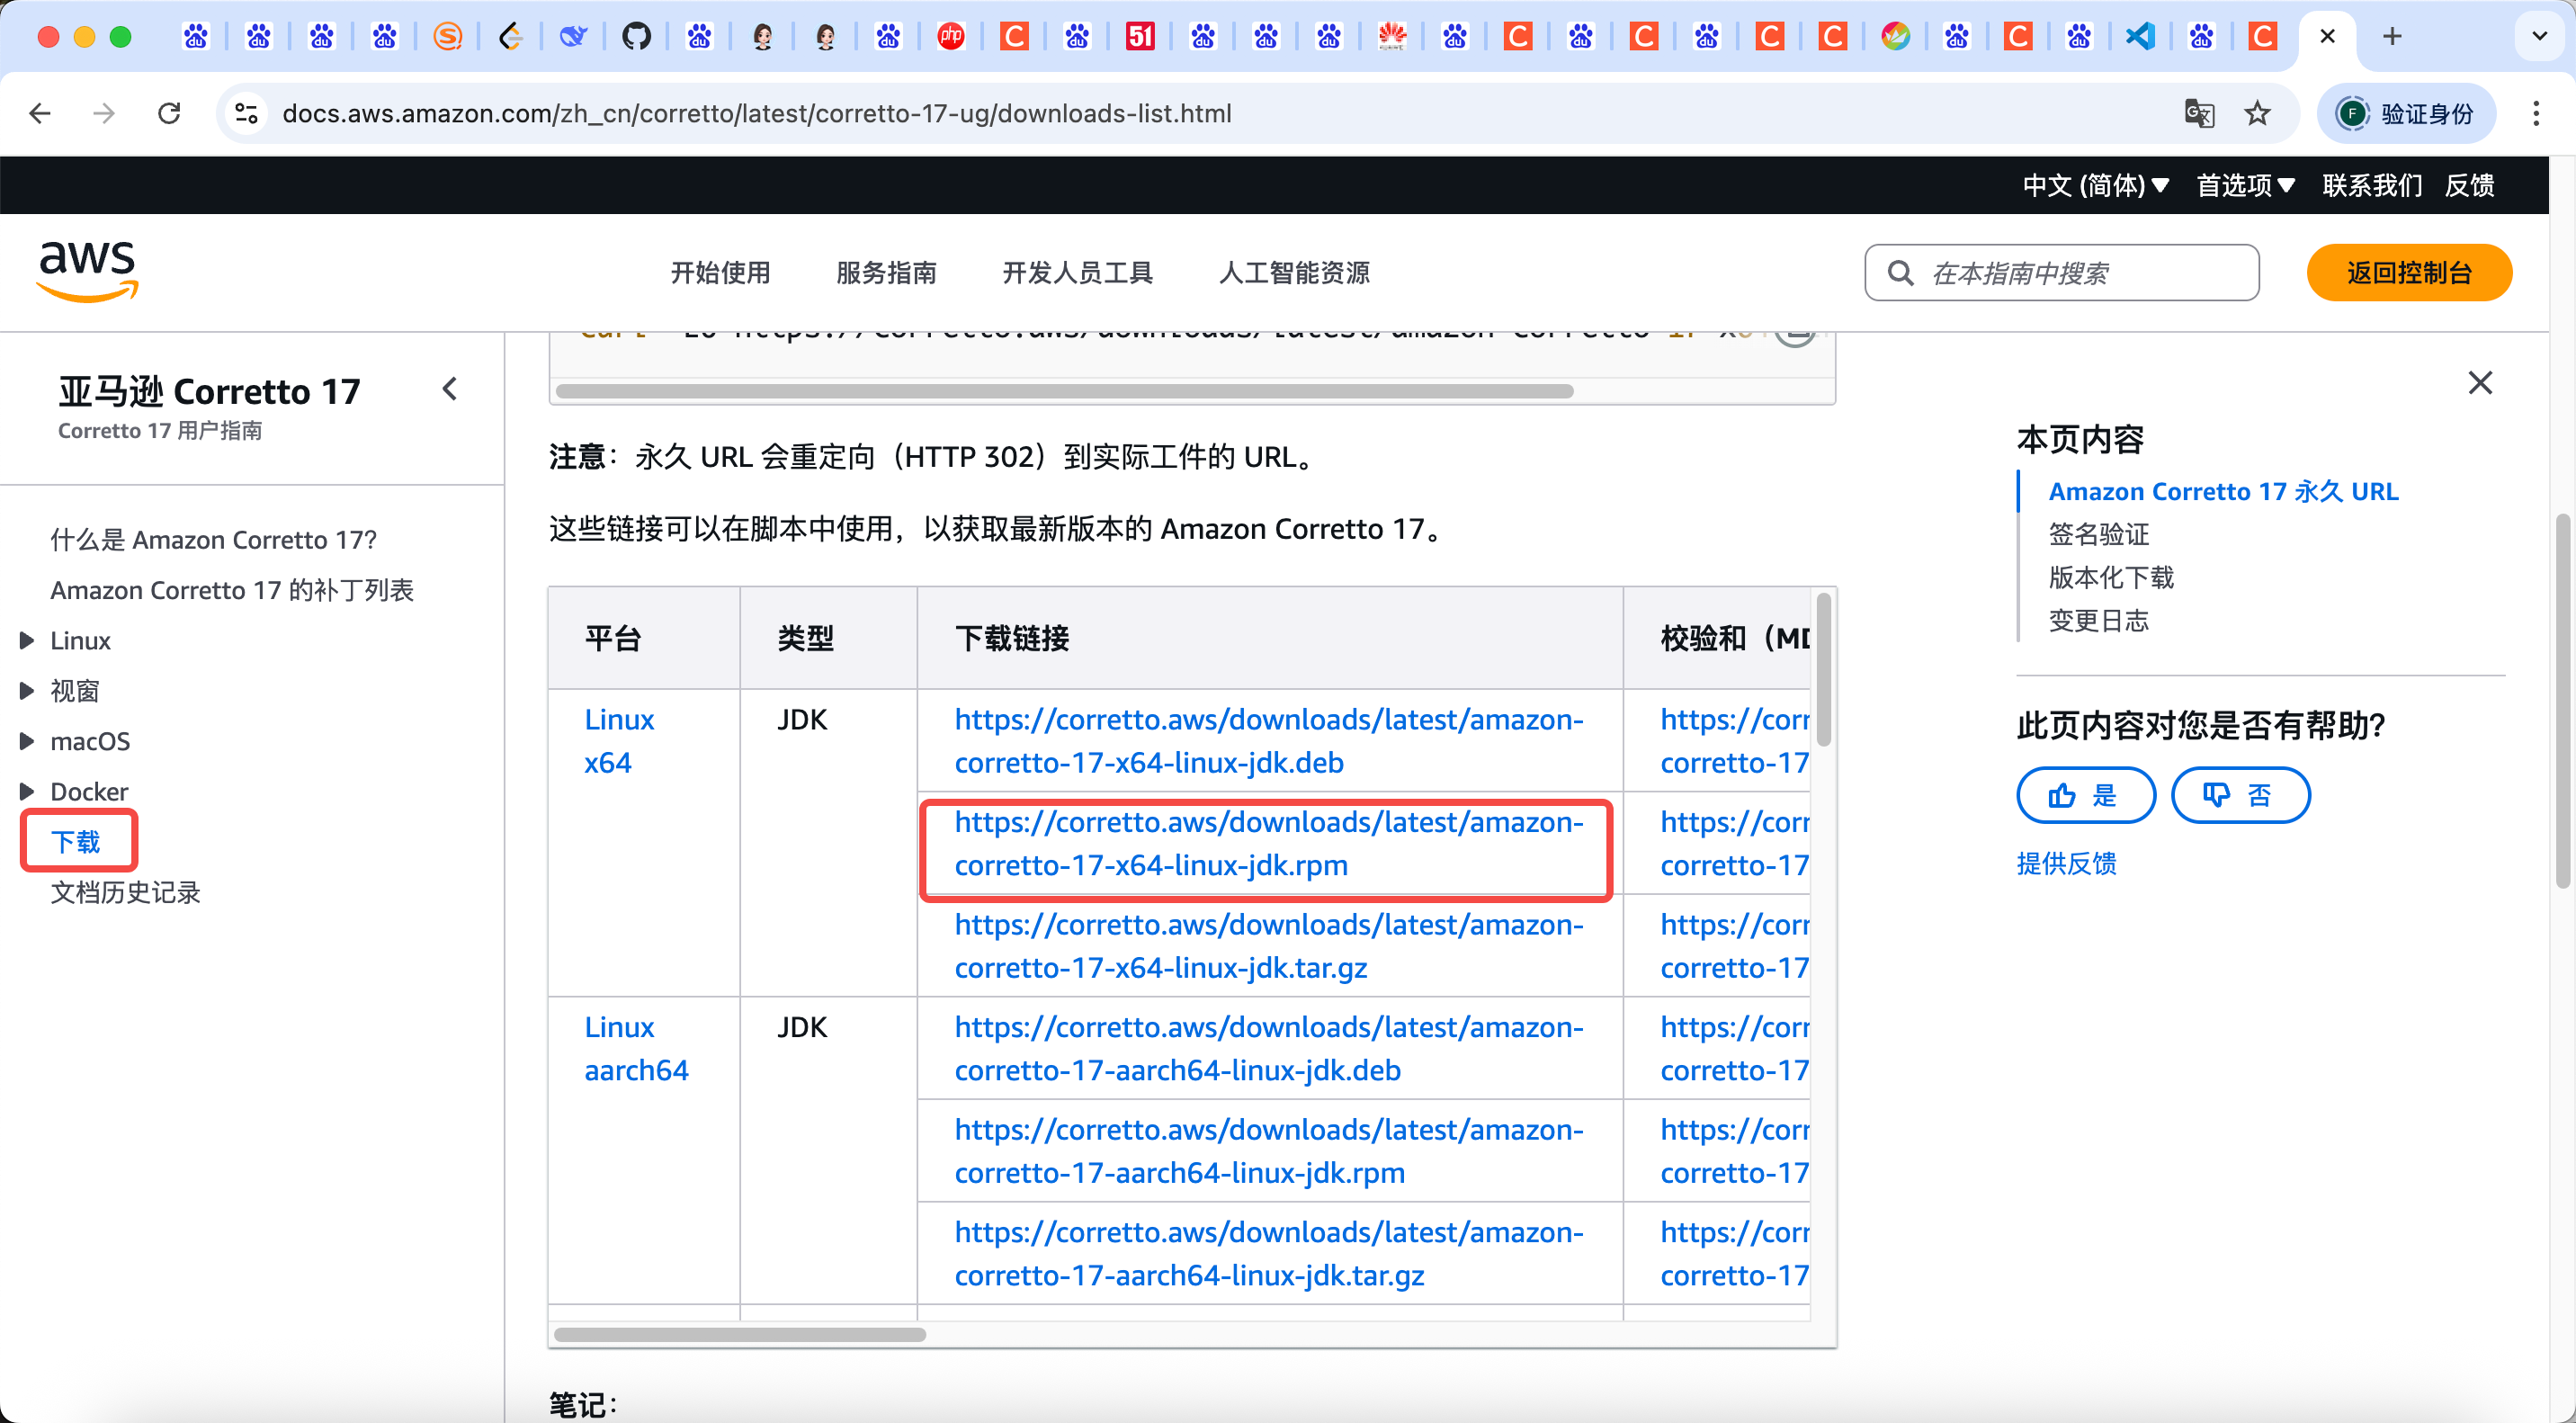Viewport: 2576px width, 1423px height.
Task: Click the table's horizontal scrollbar
Action: coord(740,1334)
